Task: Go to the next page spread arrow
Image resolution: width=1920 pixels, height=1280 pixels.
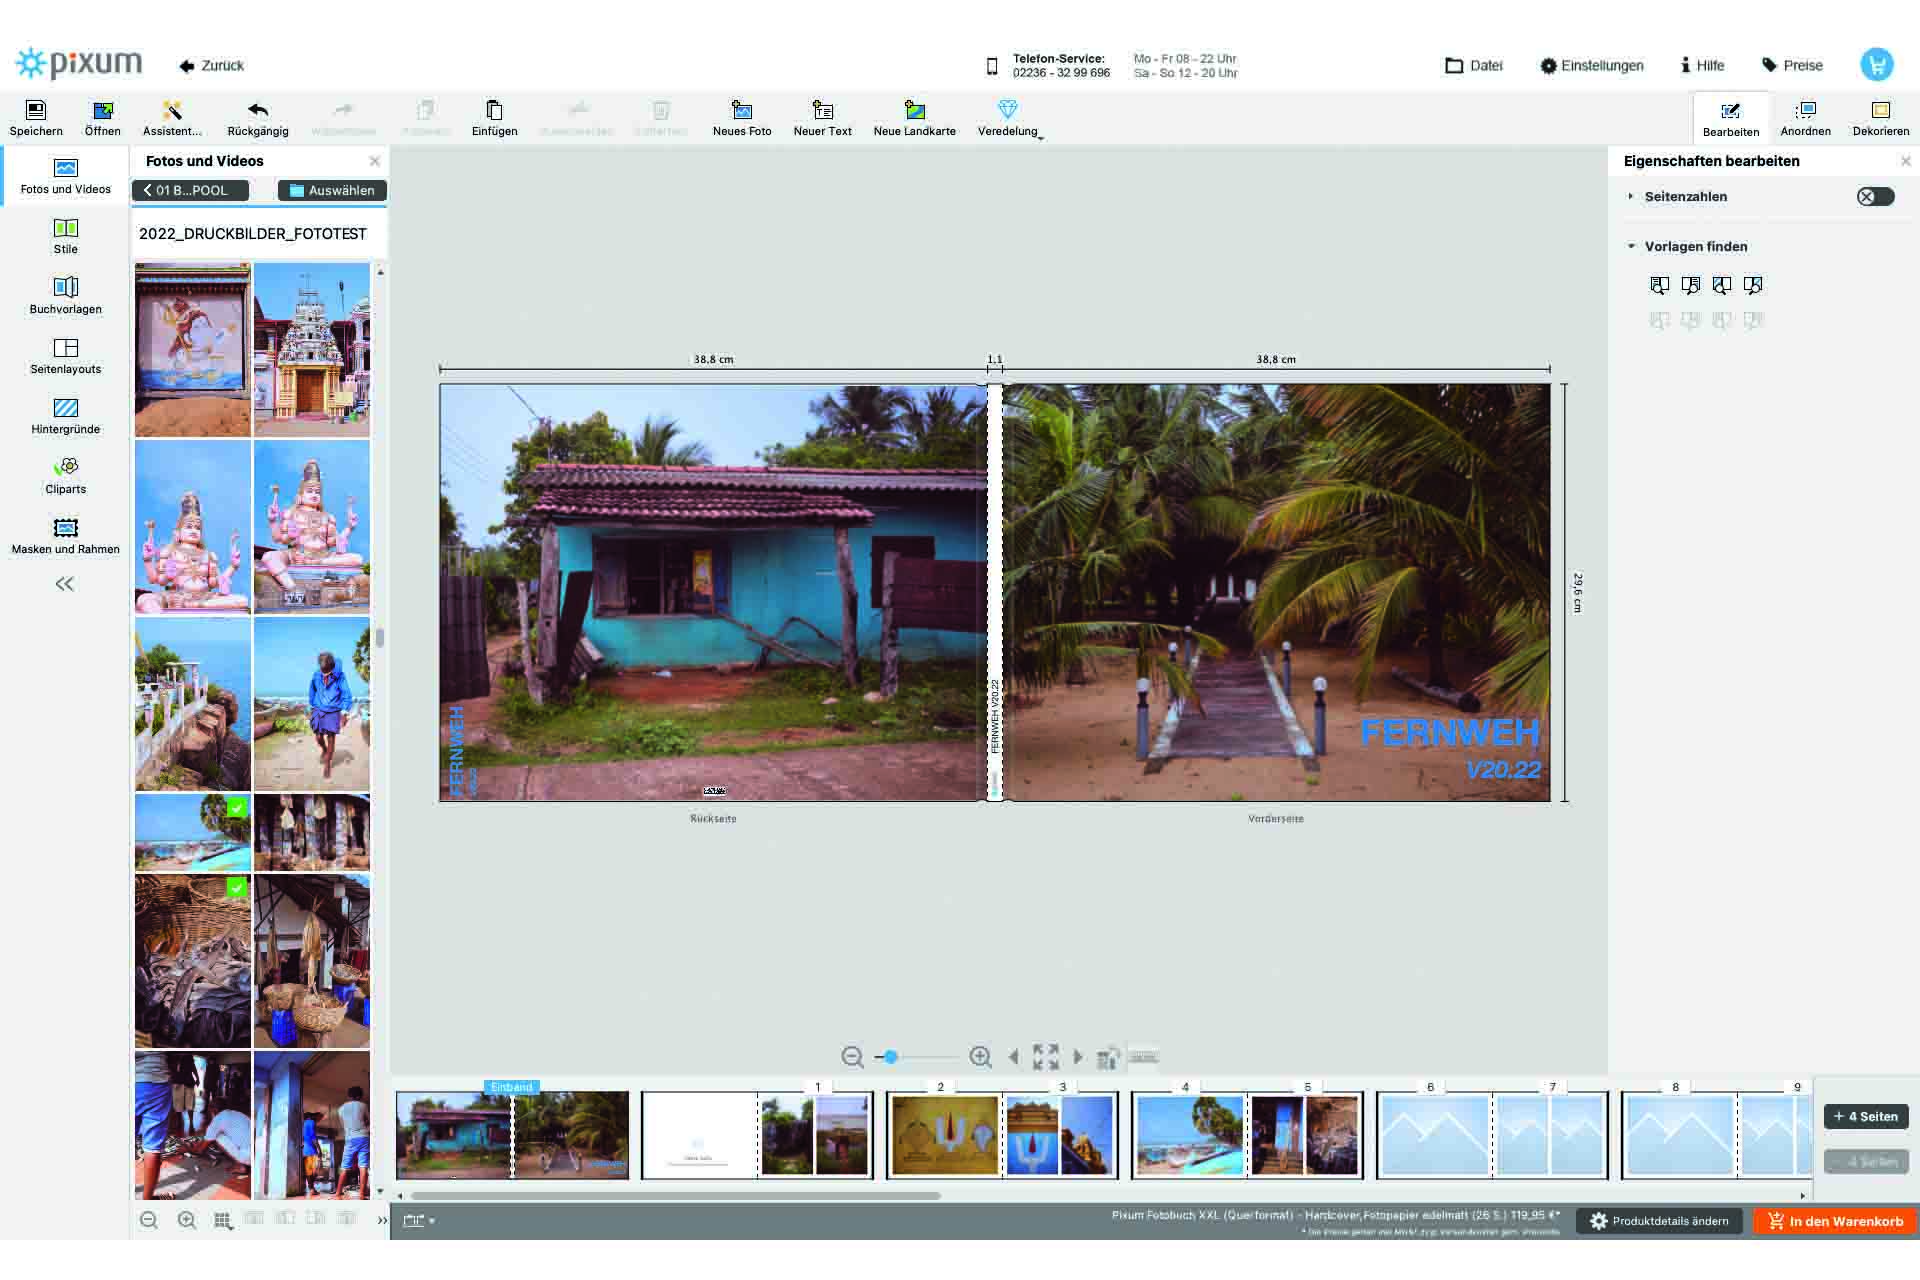Action: pyautogui.click(x=1078, y=1057)
